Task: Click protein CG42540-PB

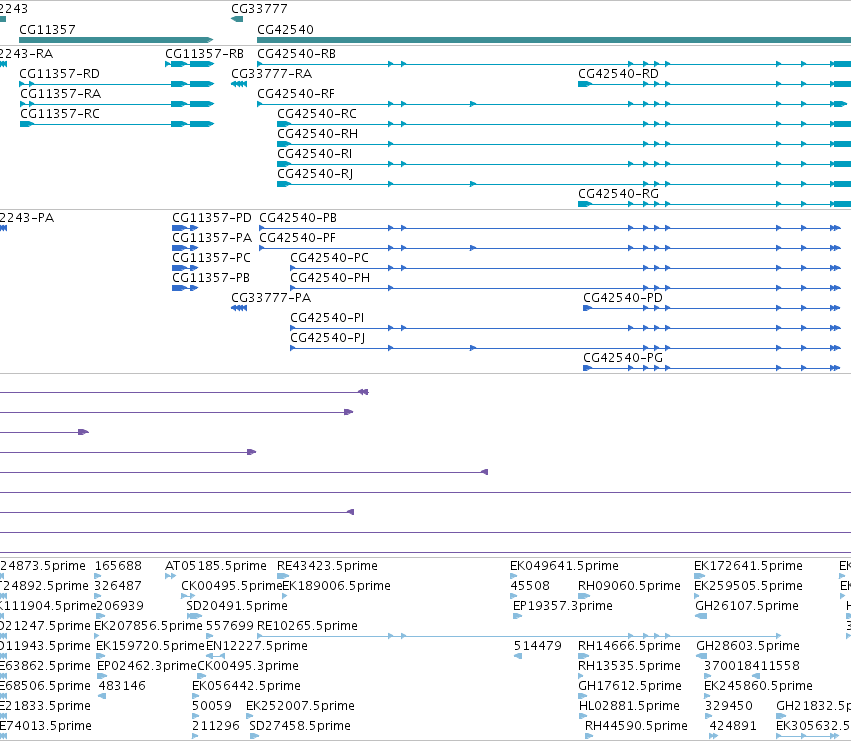Action: point(298,218)
